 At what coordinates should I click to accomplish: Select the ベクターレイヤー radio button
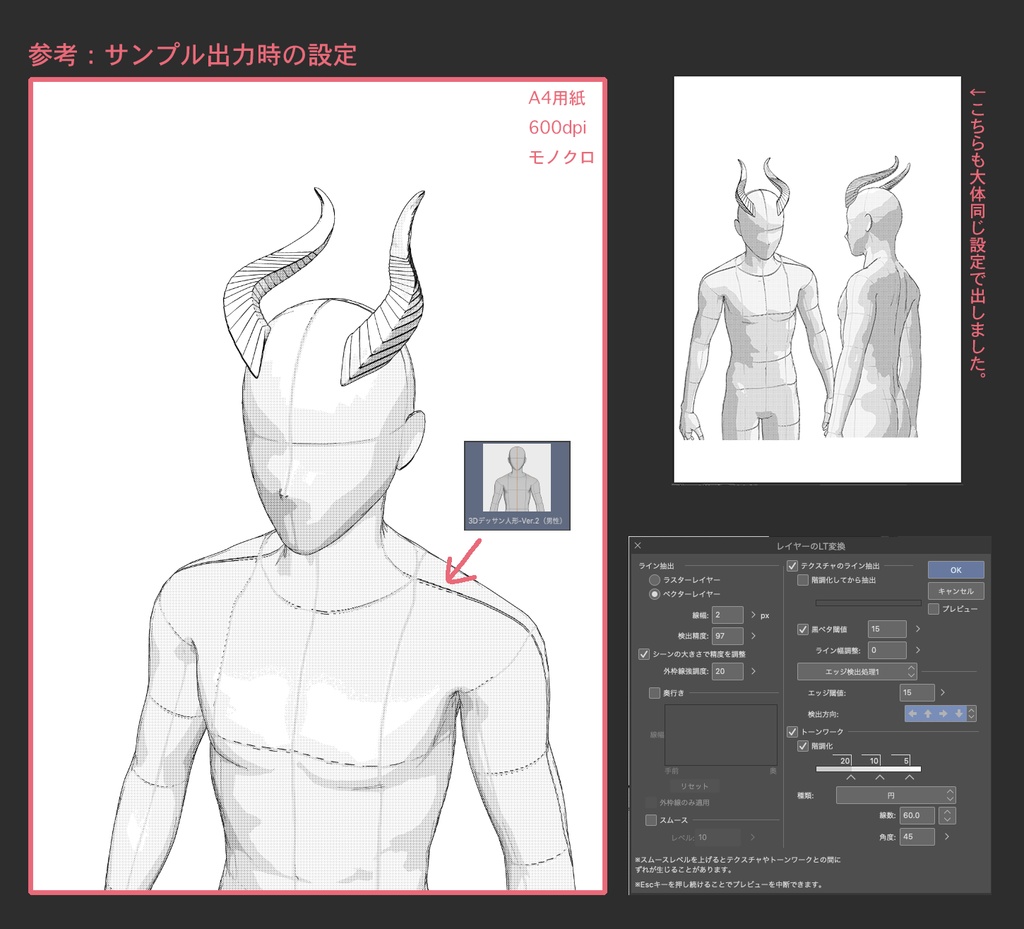point(654,594)
